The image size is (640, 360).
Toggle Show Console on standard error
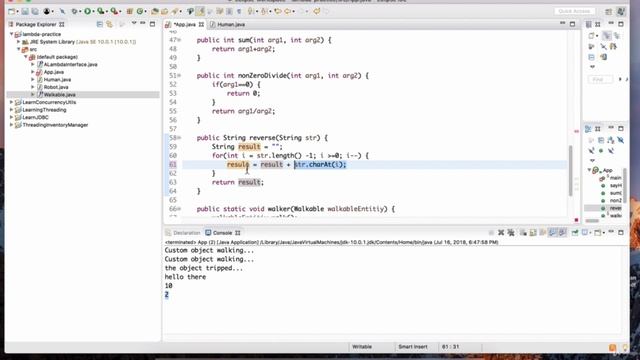pos(562,233)
